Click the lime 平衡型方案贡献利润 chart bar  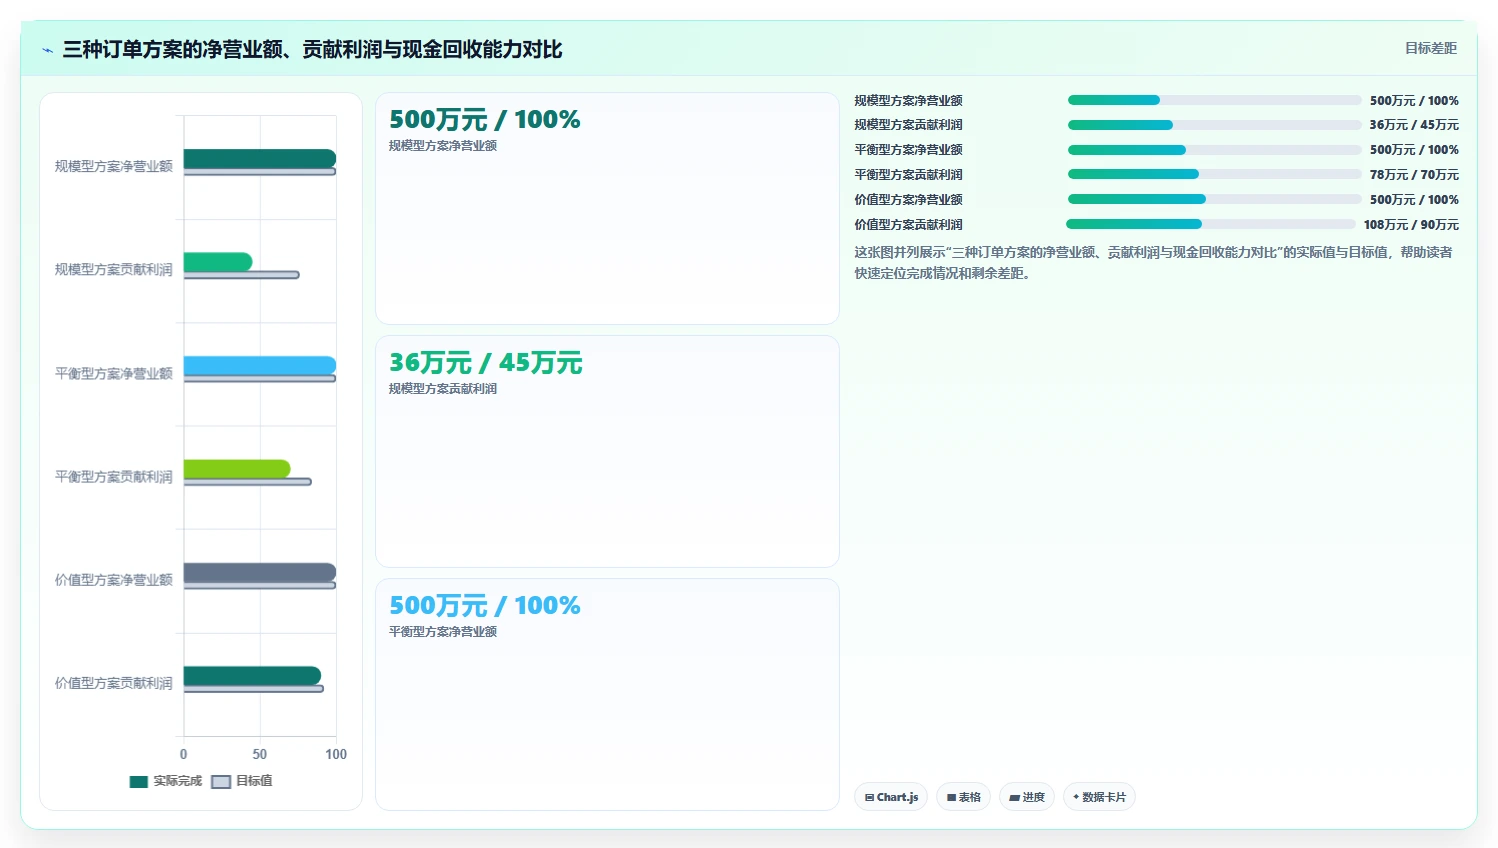pos(237,469)
